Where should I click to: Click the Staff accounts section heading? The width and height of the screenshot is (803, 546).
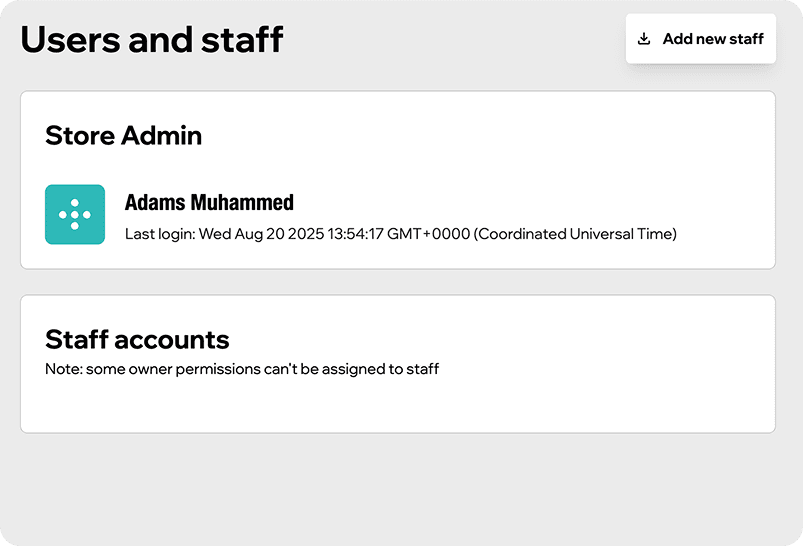coord(137,340)
